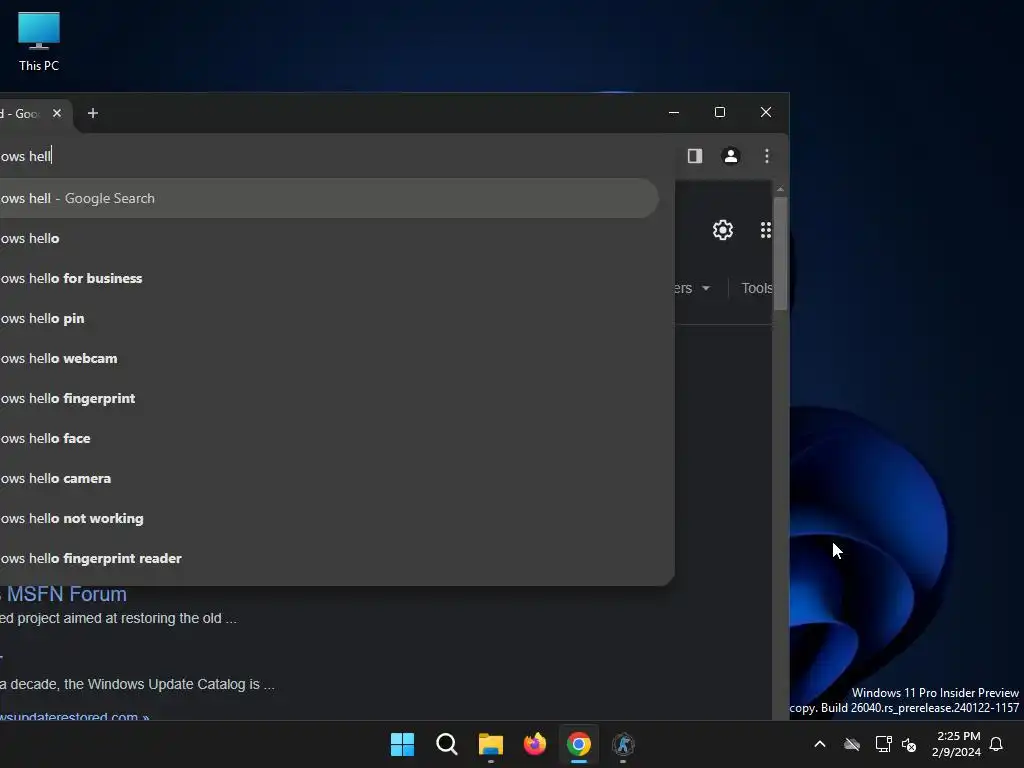Open Google quick settings gear

coord(723,230)
